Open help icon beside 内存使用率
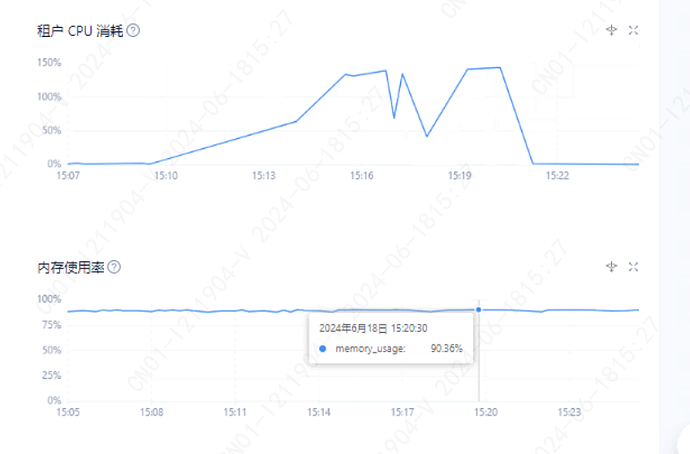 pyautogui.click(x=114, y=267)
